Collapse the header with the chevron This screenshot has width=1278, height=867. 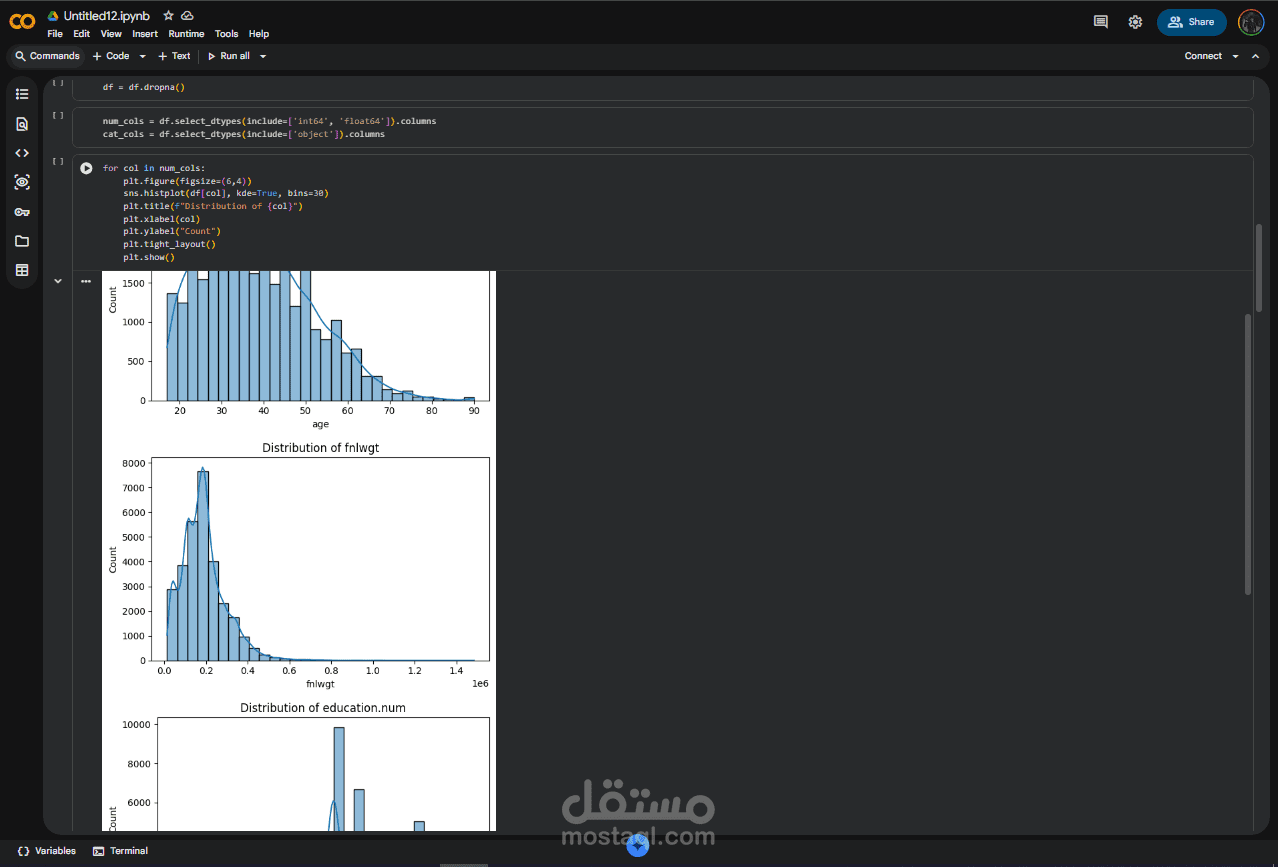[1256, 56]
